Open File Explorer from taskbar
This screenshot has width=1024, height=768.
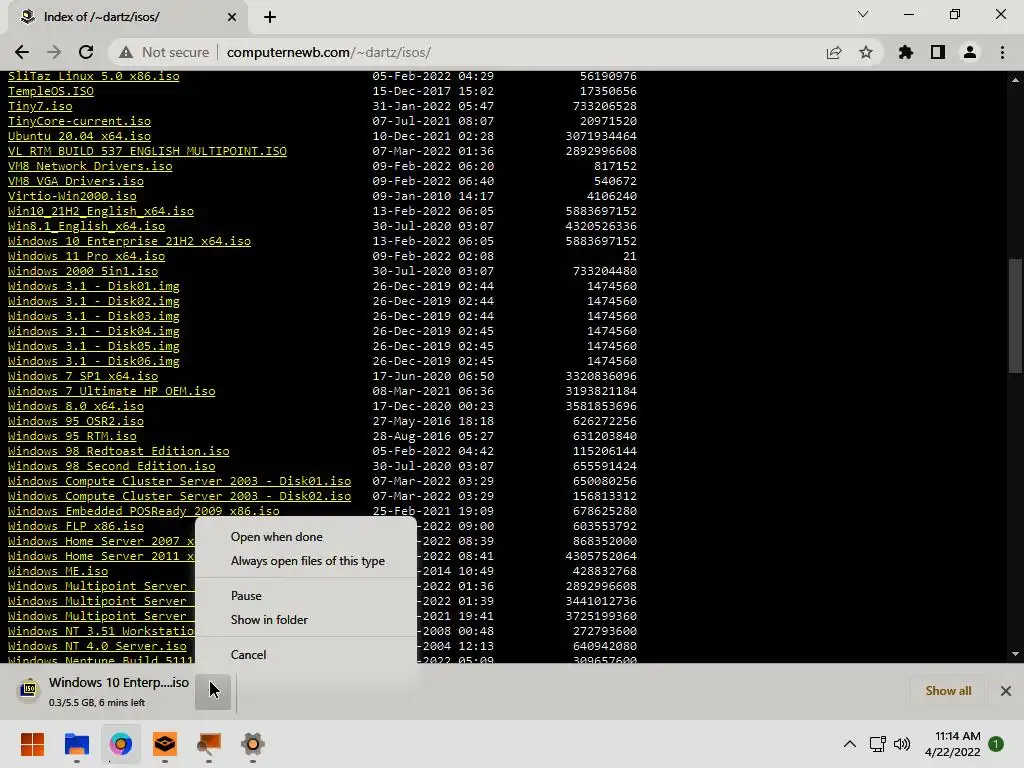click(x=76, y=744)
